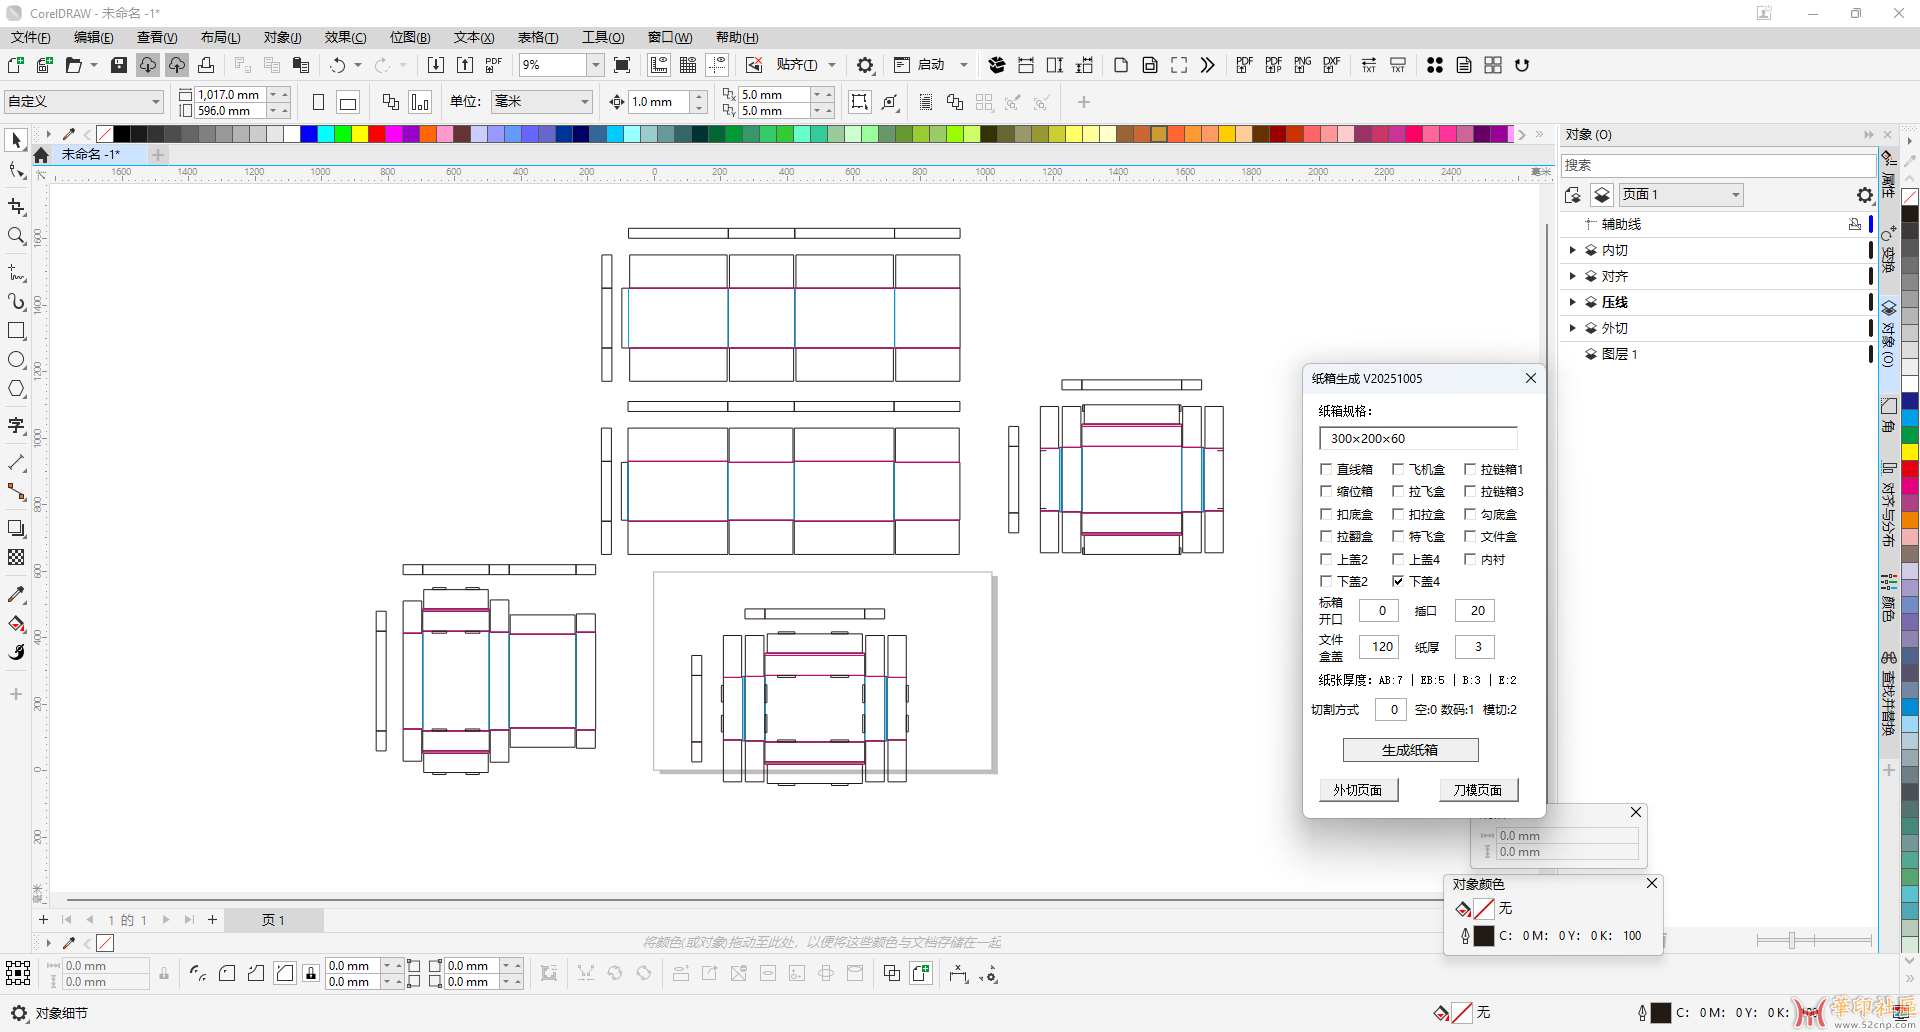Select the Text tool

(x=16, y=425)
